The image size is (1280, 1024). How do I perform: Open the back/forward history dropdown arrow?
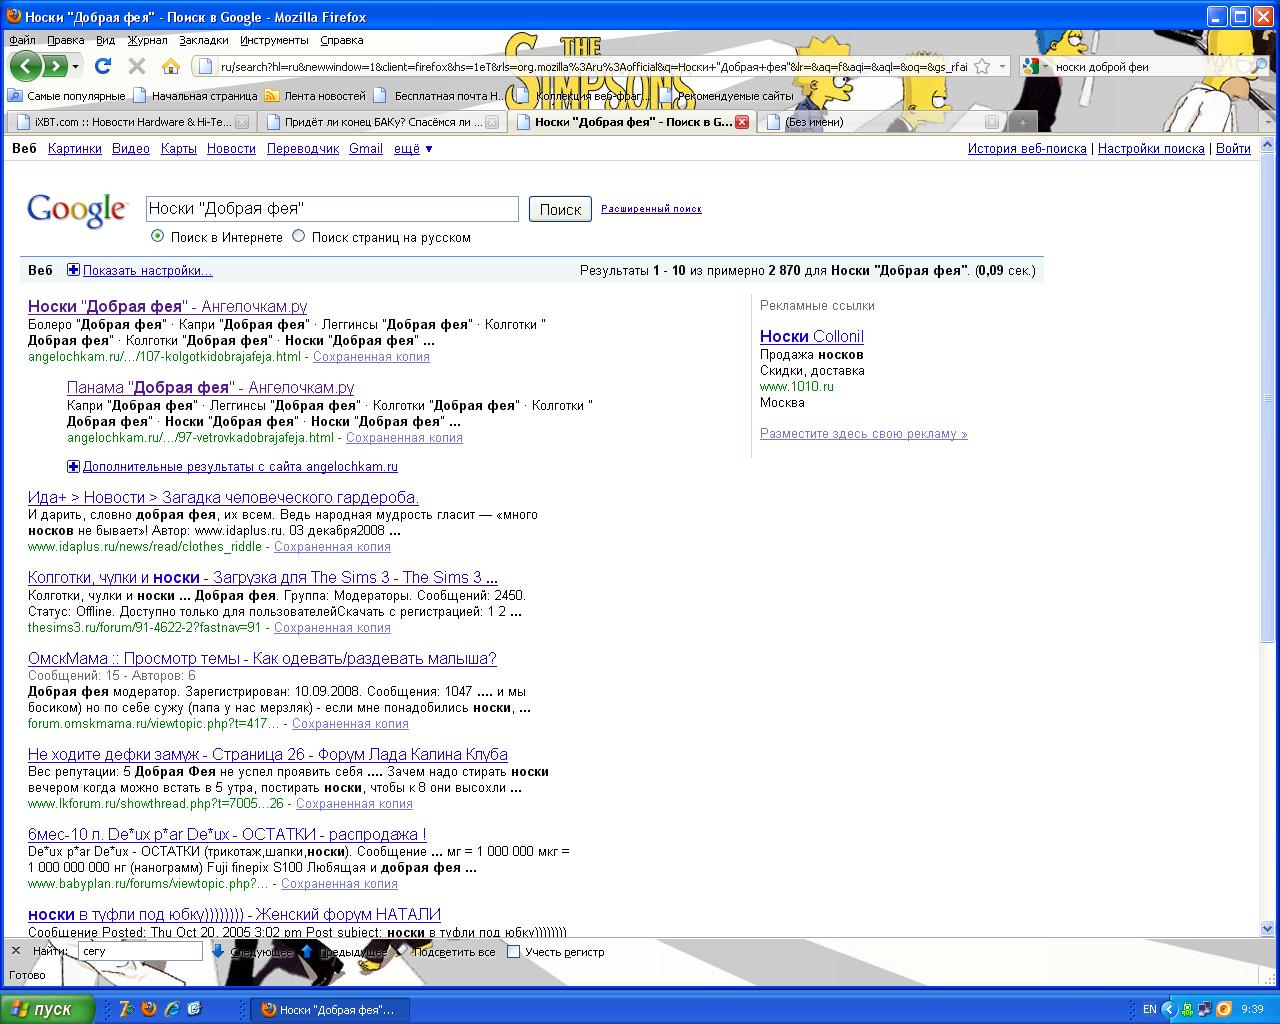click(75, 66)
